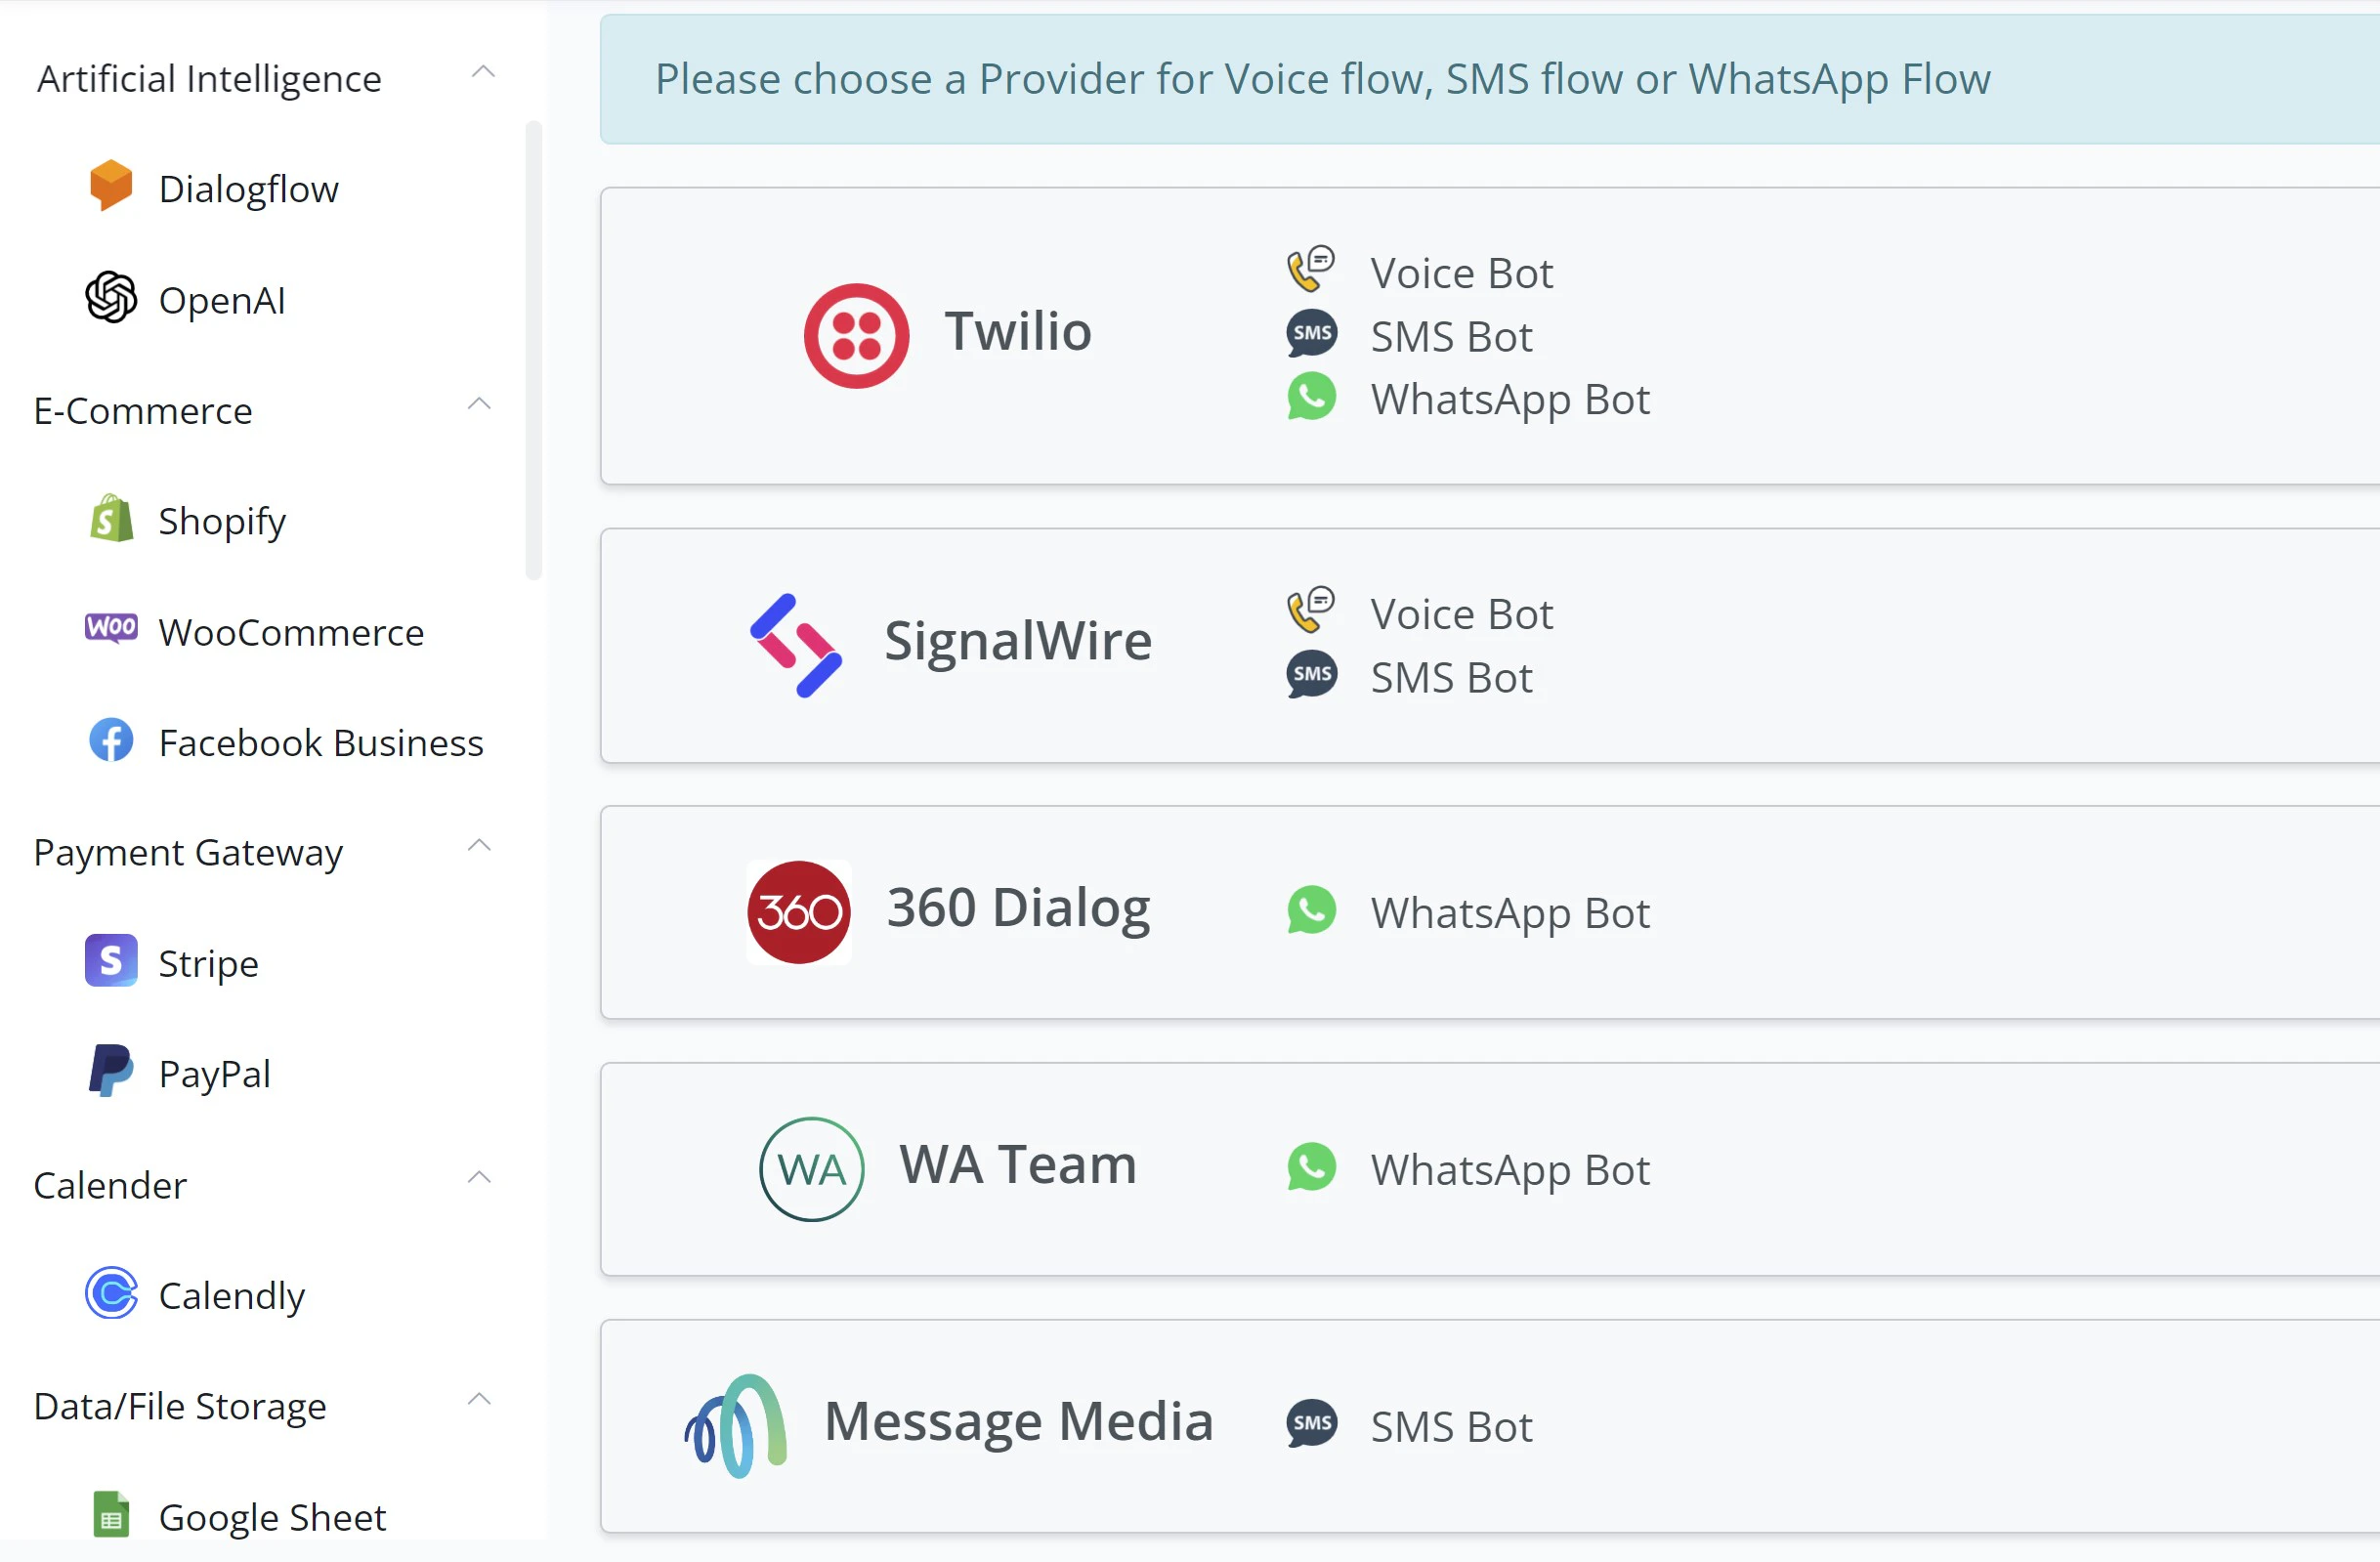
Task: Select the PayPal icon
Action: click(x=110, y=1071)
